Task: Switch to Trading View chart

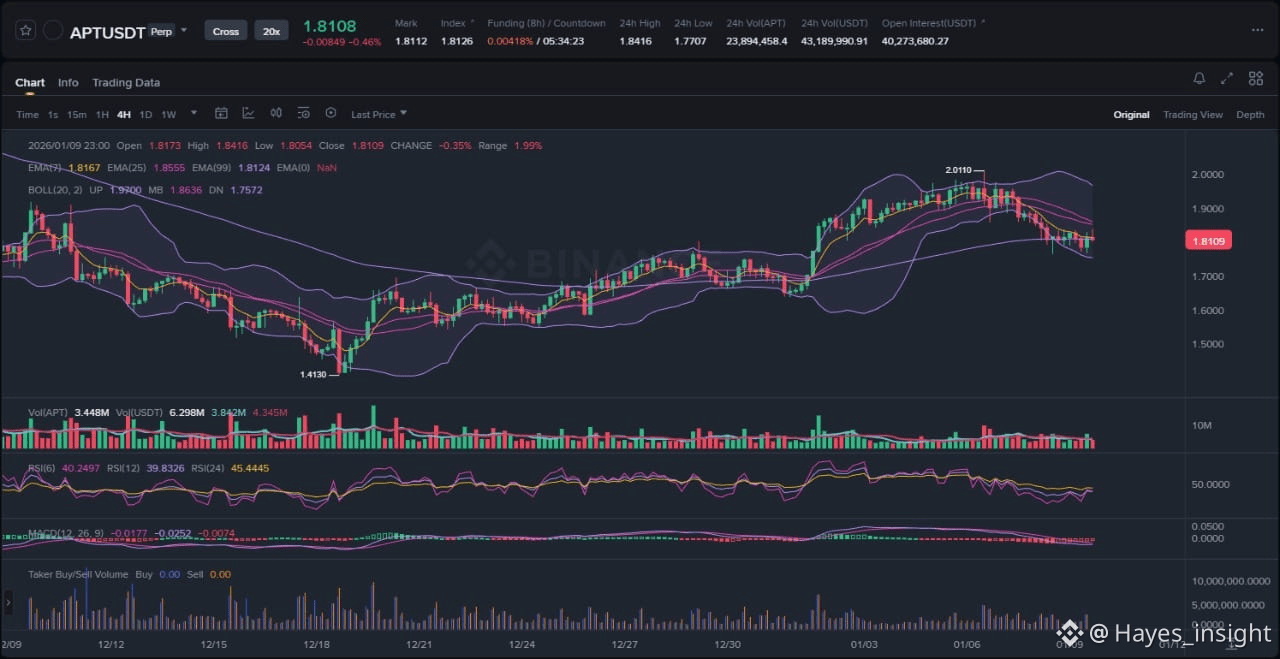Action: 1192,115
